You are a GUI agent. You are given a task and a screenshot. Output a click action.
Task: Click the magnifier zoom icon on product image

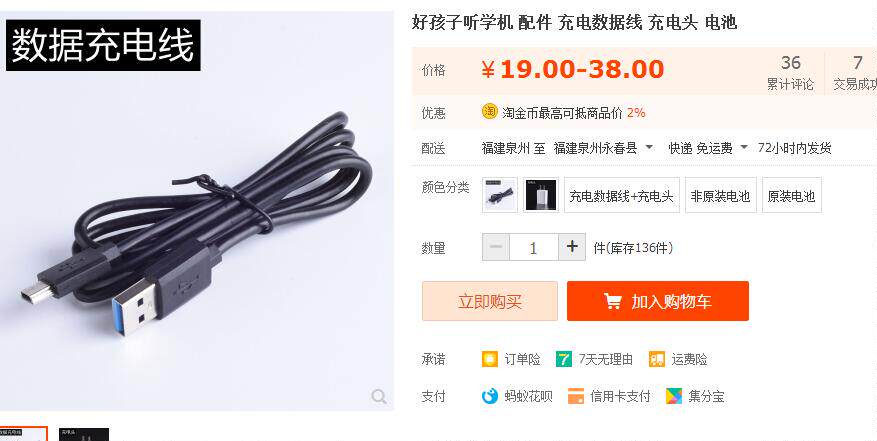pyautogui.click(x=379, y=396)
